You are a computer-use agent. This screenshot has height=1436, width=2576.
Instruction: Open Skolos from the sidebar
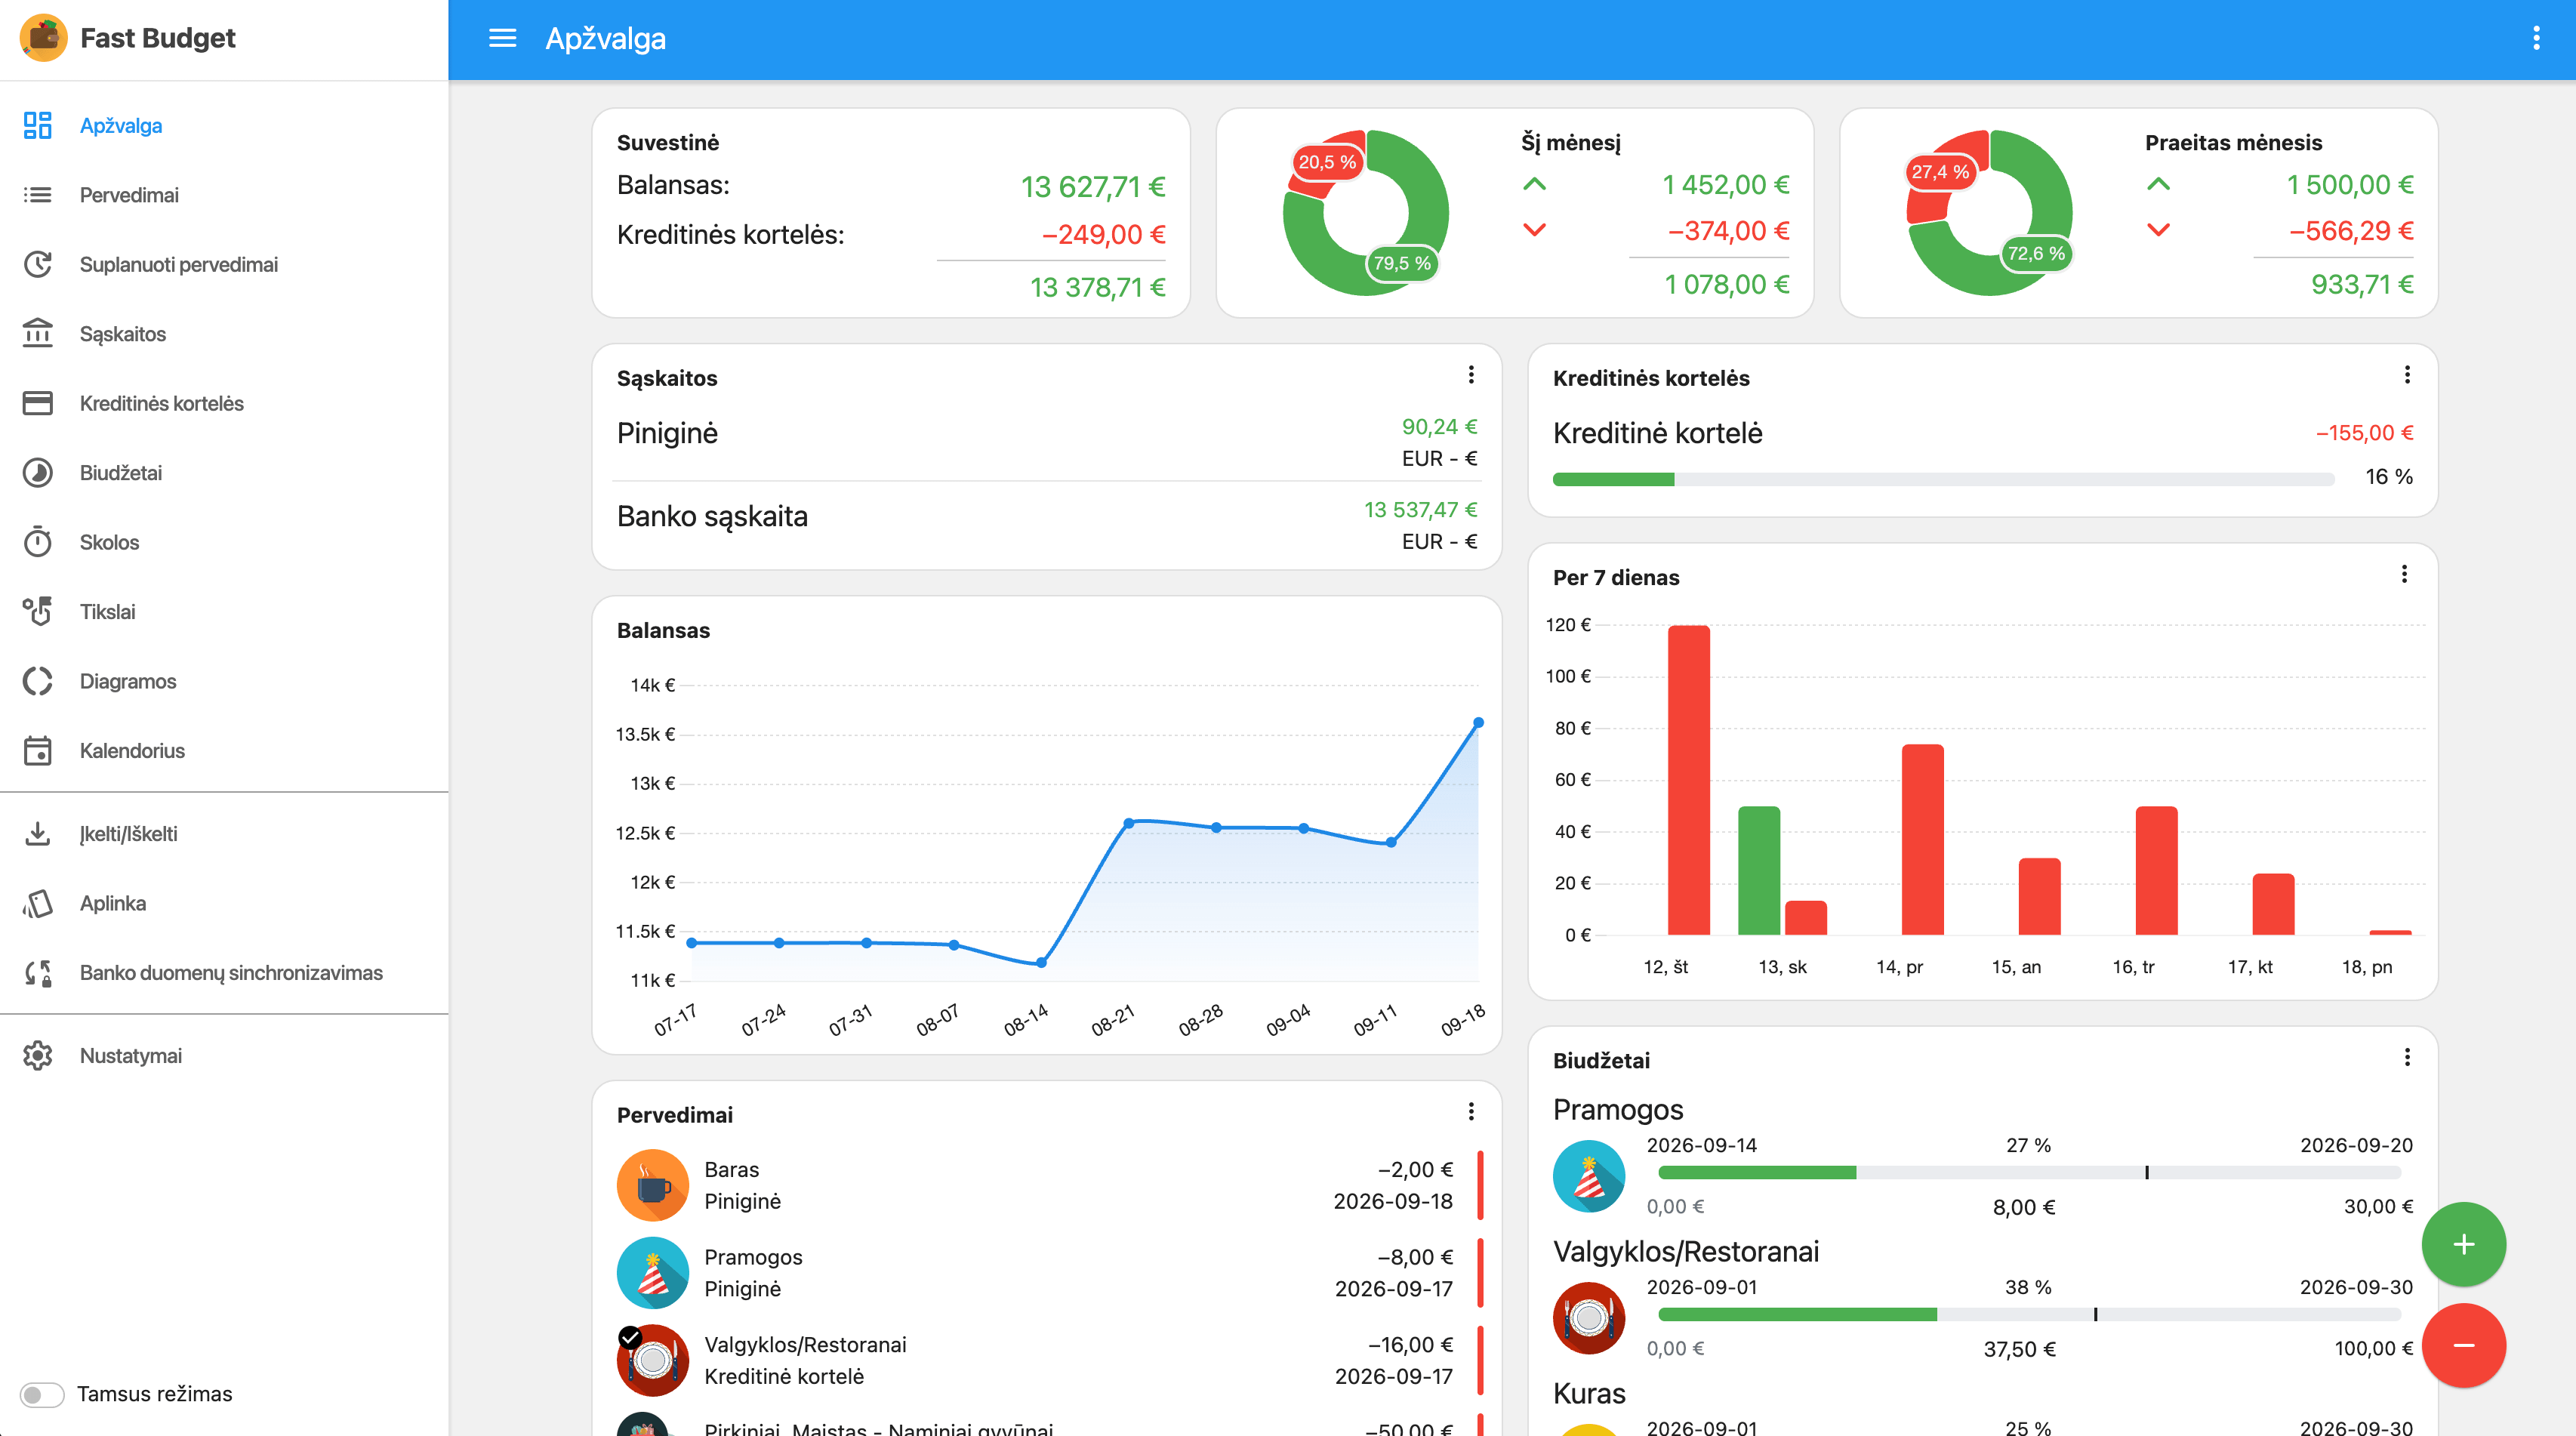pos(224,542)
